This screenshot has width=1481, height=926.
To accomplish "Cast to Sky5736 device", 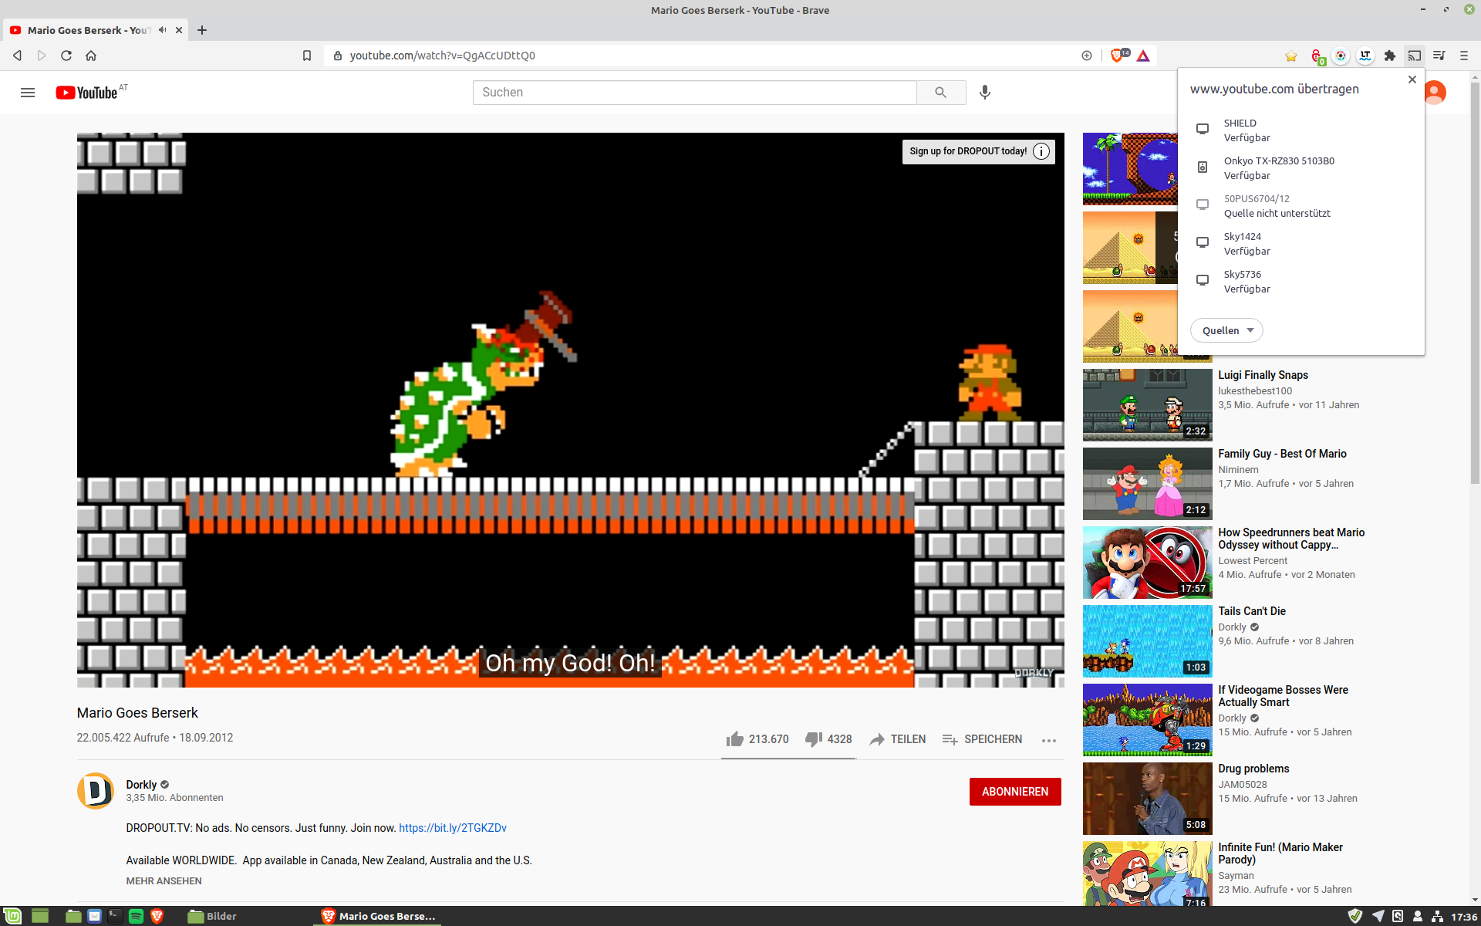I will click(1301, 282).
